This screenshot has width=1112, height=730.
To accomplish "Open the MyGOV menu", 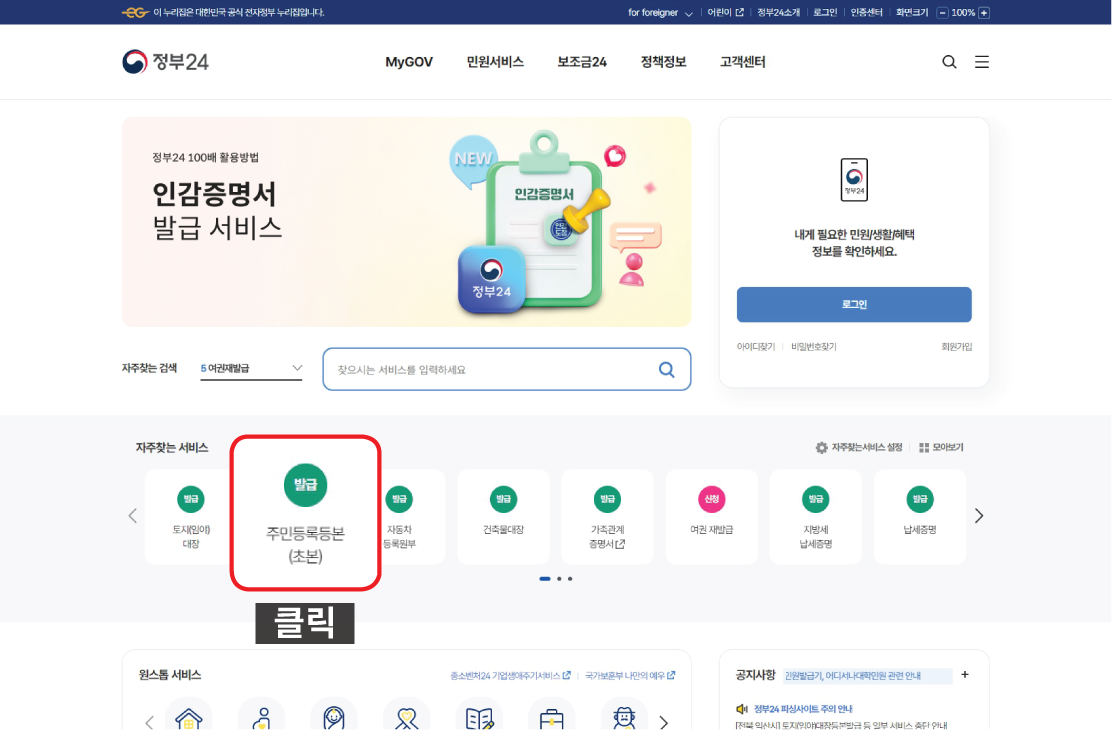I will coord(409,62).
